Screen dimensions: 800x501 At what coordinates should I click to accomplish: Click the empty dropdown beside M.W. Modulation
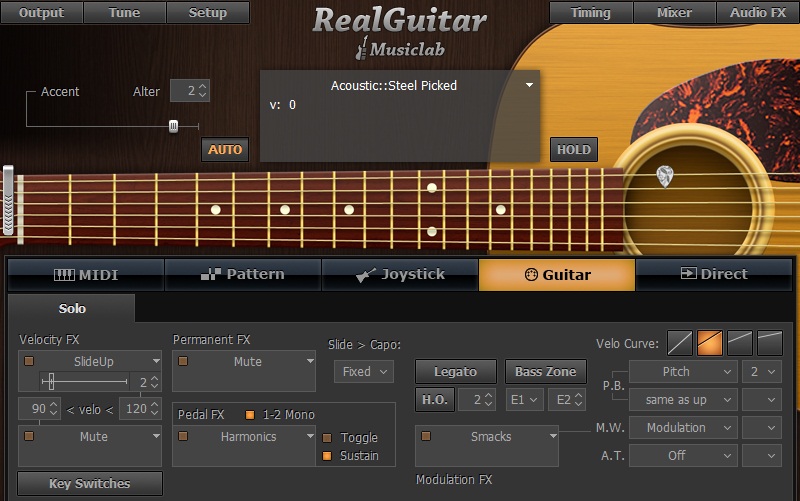pos(762,428)
